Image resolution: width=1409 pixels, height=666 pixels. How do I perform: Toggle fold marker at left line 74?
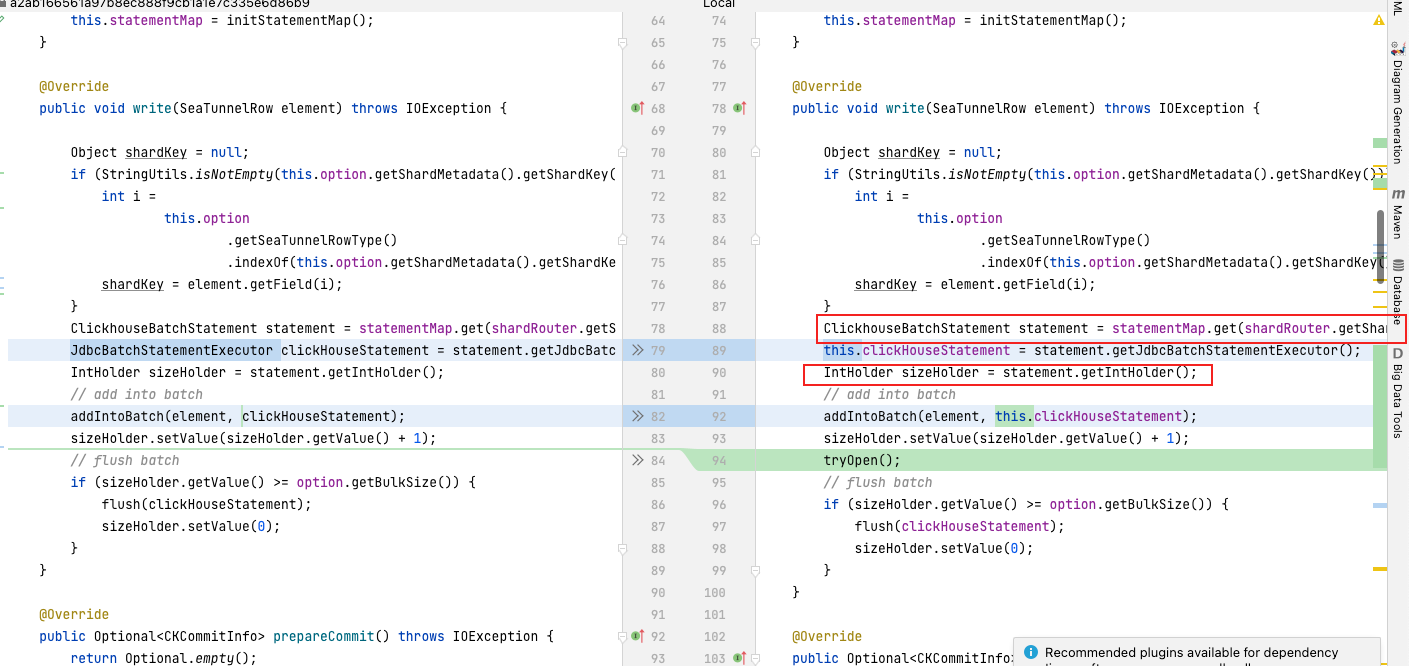[622, 240]
